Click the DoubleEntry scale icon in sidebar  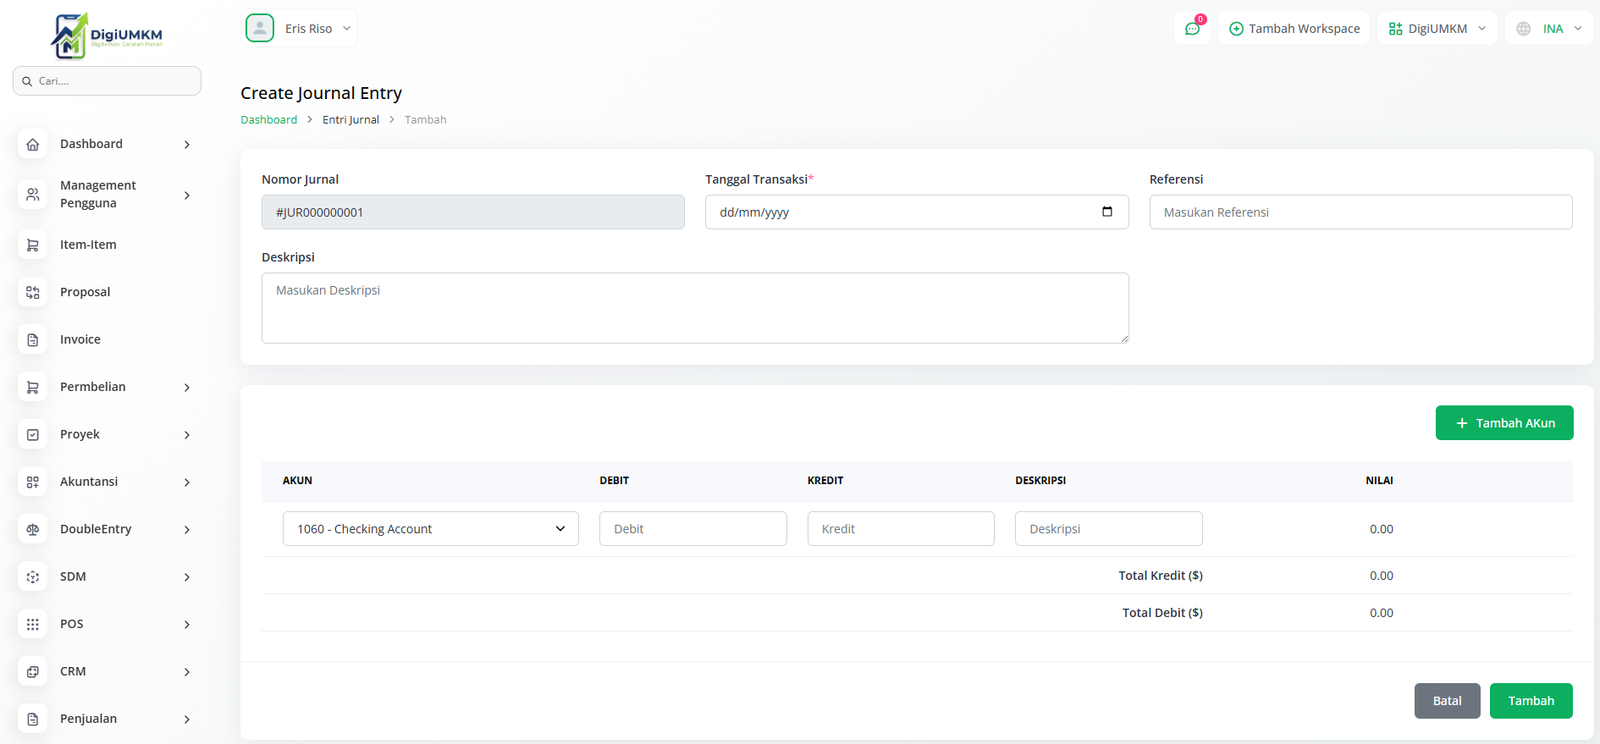click(x=33, y=529)
